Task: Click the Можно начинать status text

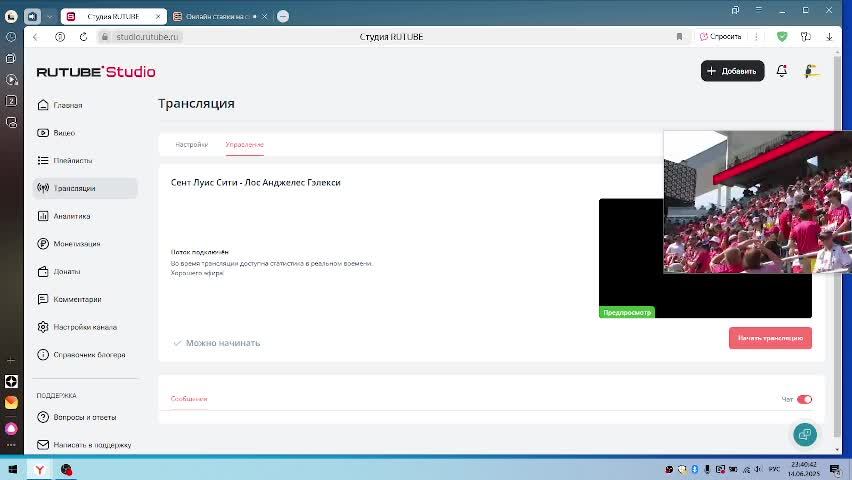Action: (223, 343)
